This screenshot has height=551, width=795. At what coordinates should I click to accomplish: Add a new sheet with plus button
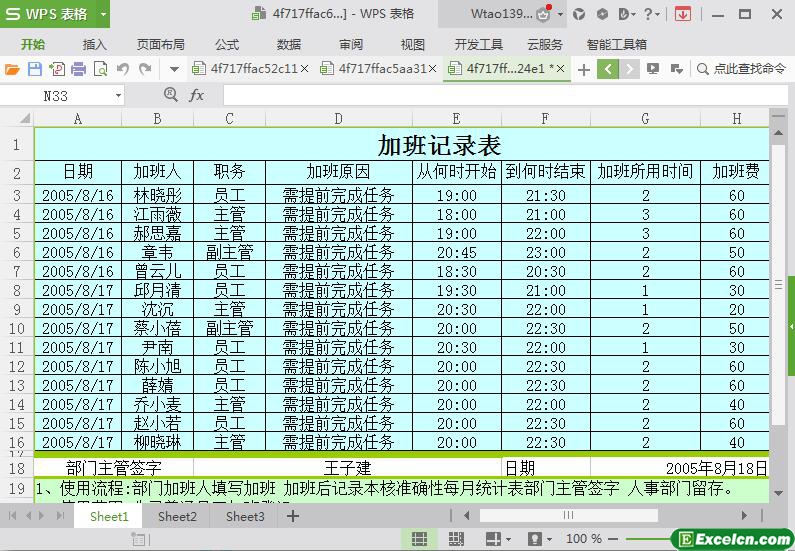pyautogui.click(x=293, y=516)
